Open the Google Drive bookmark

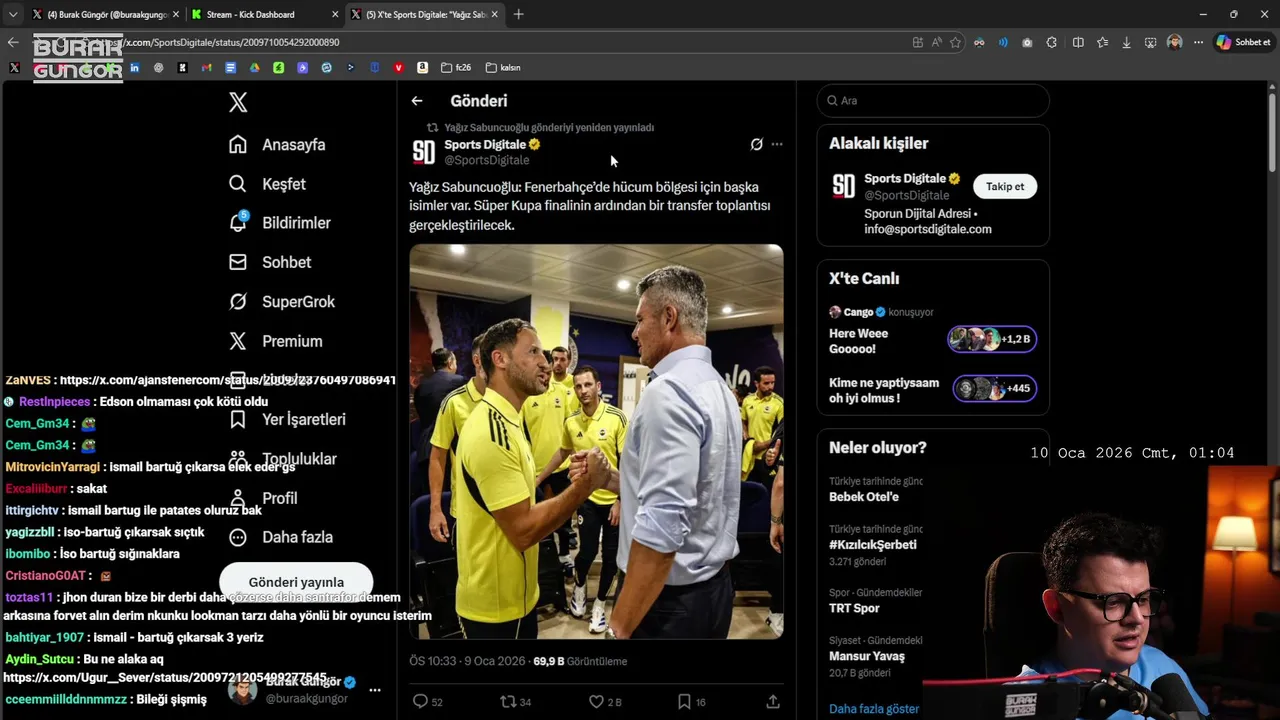[254, 68]
